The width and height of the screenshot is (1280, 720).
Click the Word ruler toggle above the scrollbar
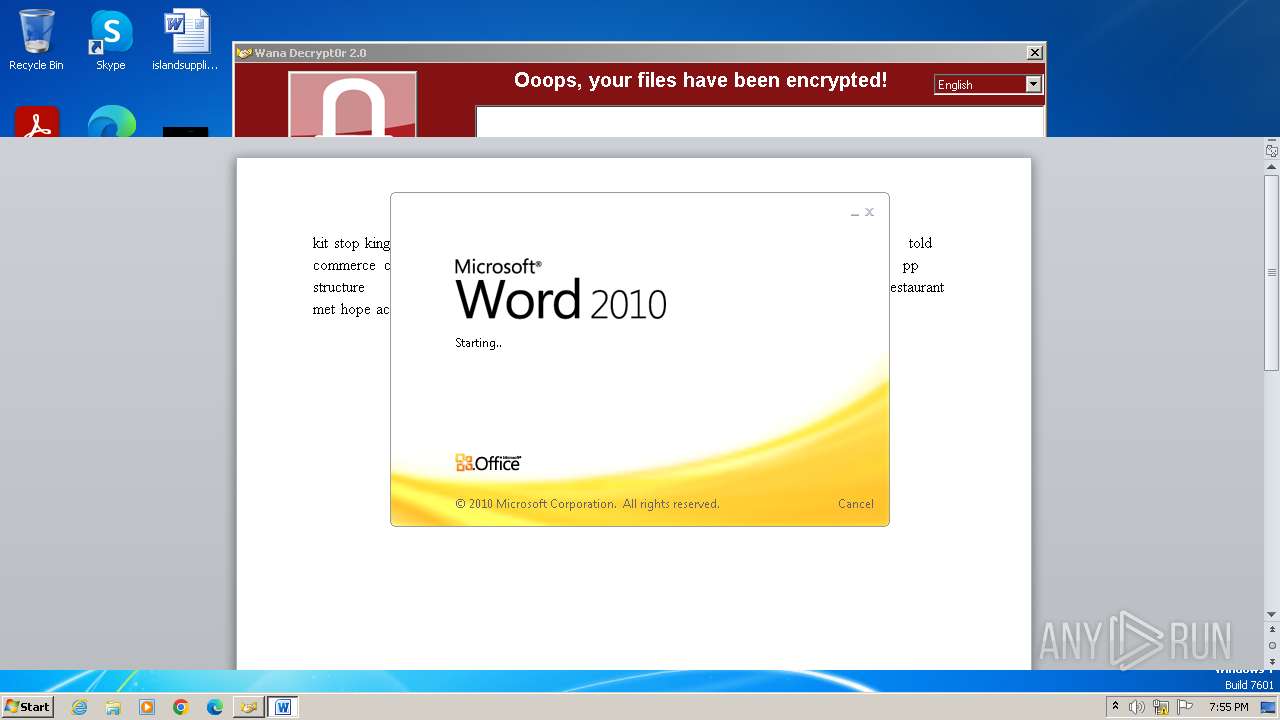tap(1271, 151)
